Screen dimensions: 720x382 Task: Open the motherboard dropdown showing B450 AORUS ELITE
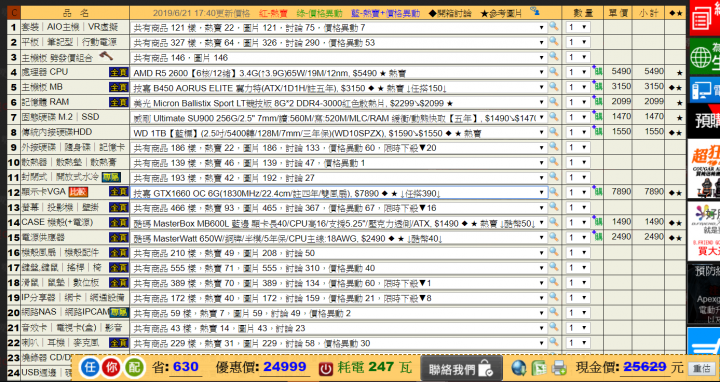pyautogui.click(x=339, y=88)
